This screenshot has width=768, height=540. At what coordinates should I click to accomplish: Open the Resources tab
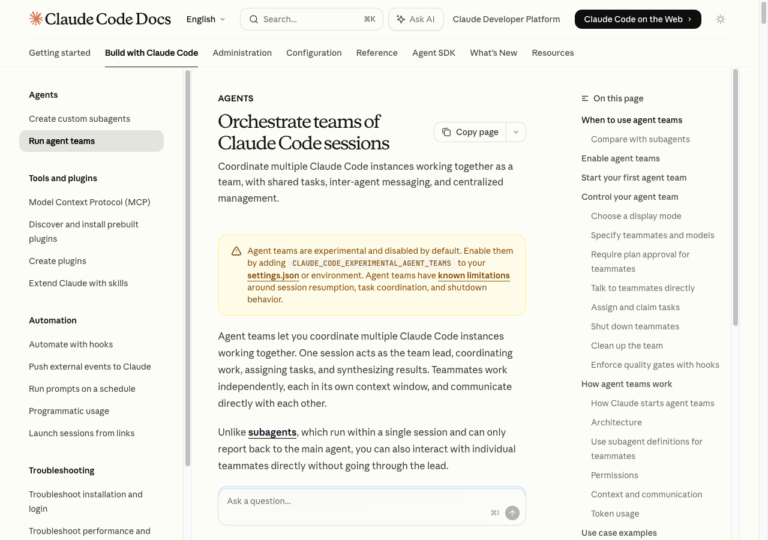tap(552, 52)
